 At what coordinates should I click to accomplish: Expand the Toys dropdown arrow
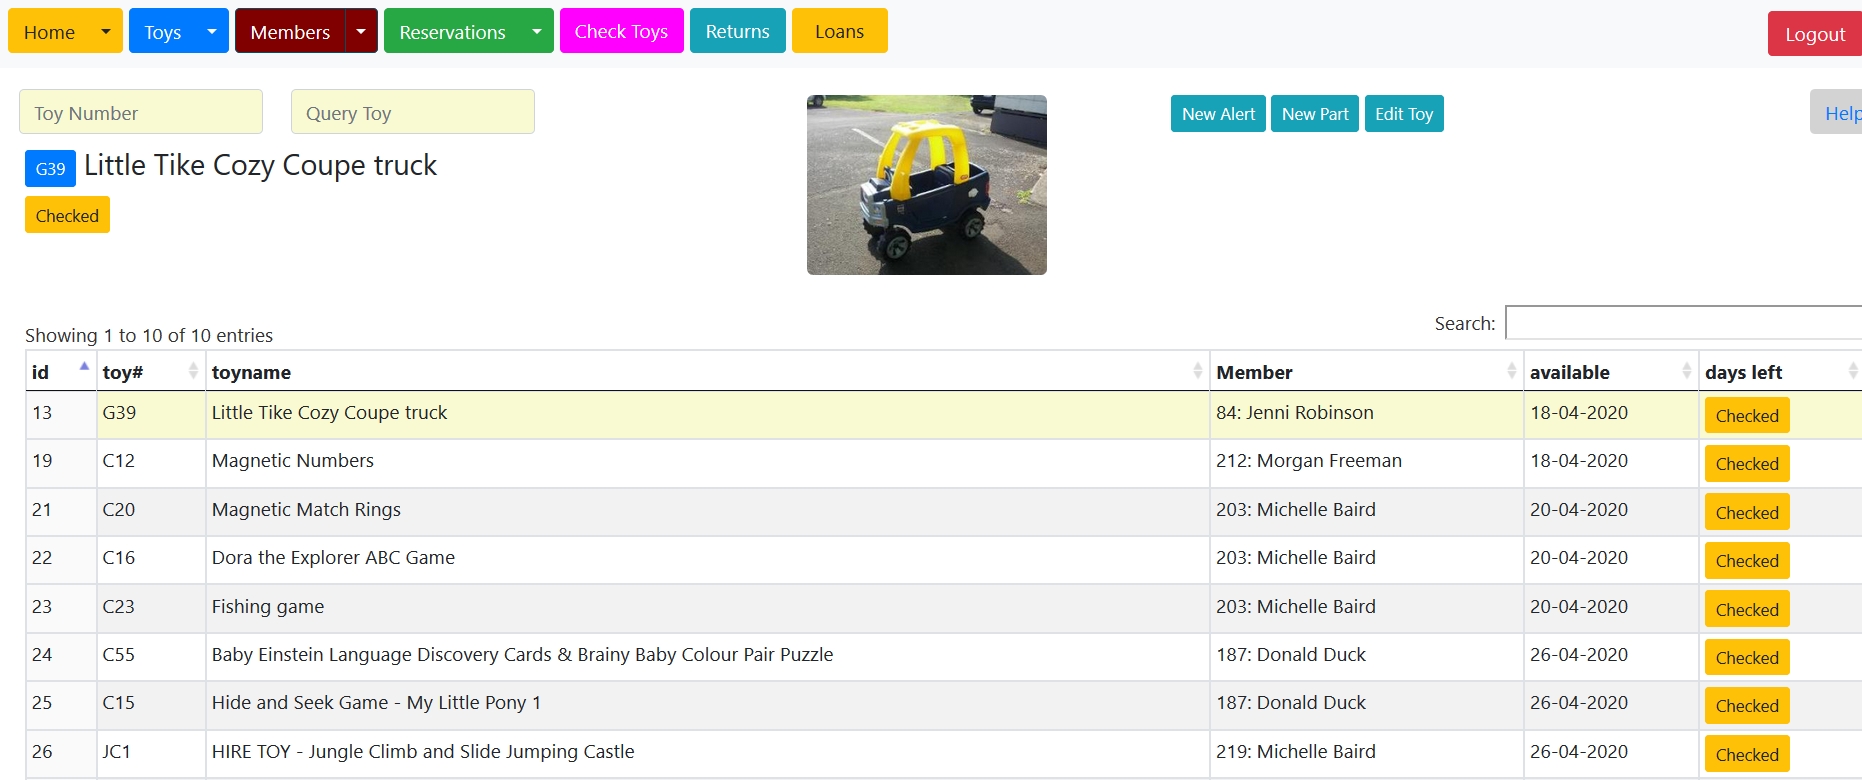coord(212,31)
